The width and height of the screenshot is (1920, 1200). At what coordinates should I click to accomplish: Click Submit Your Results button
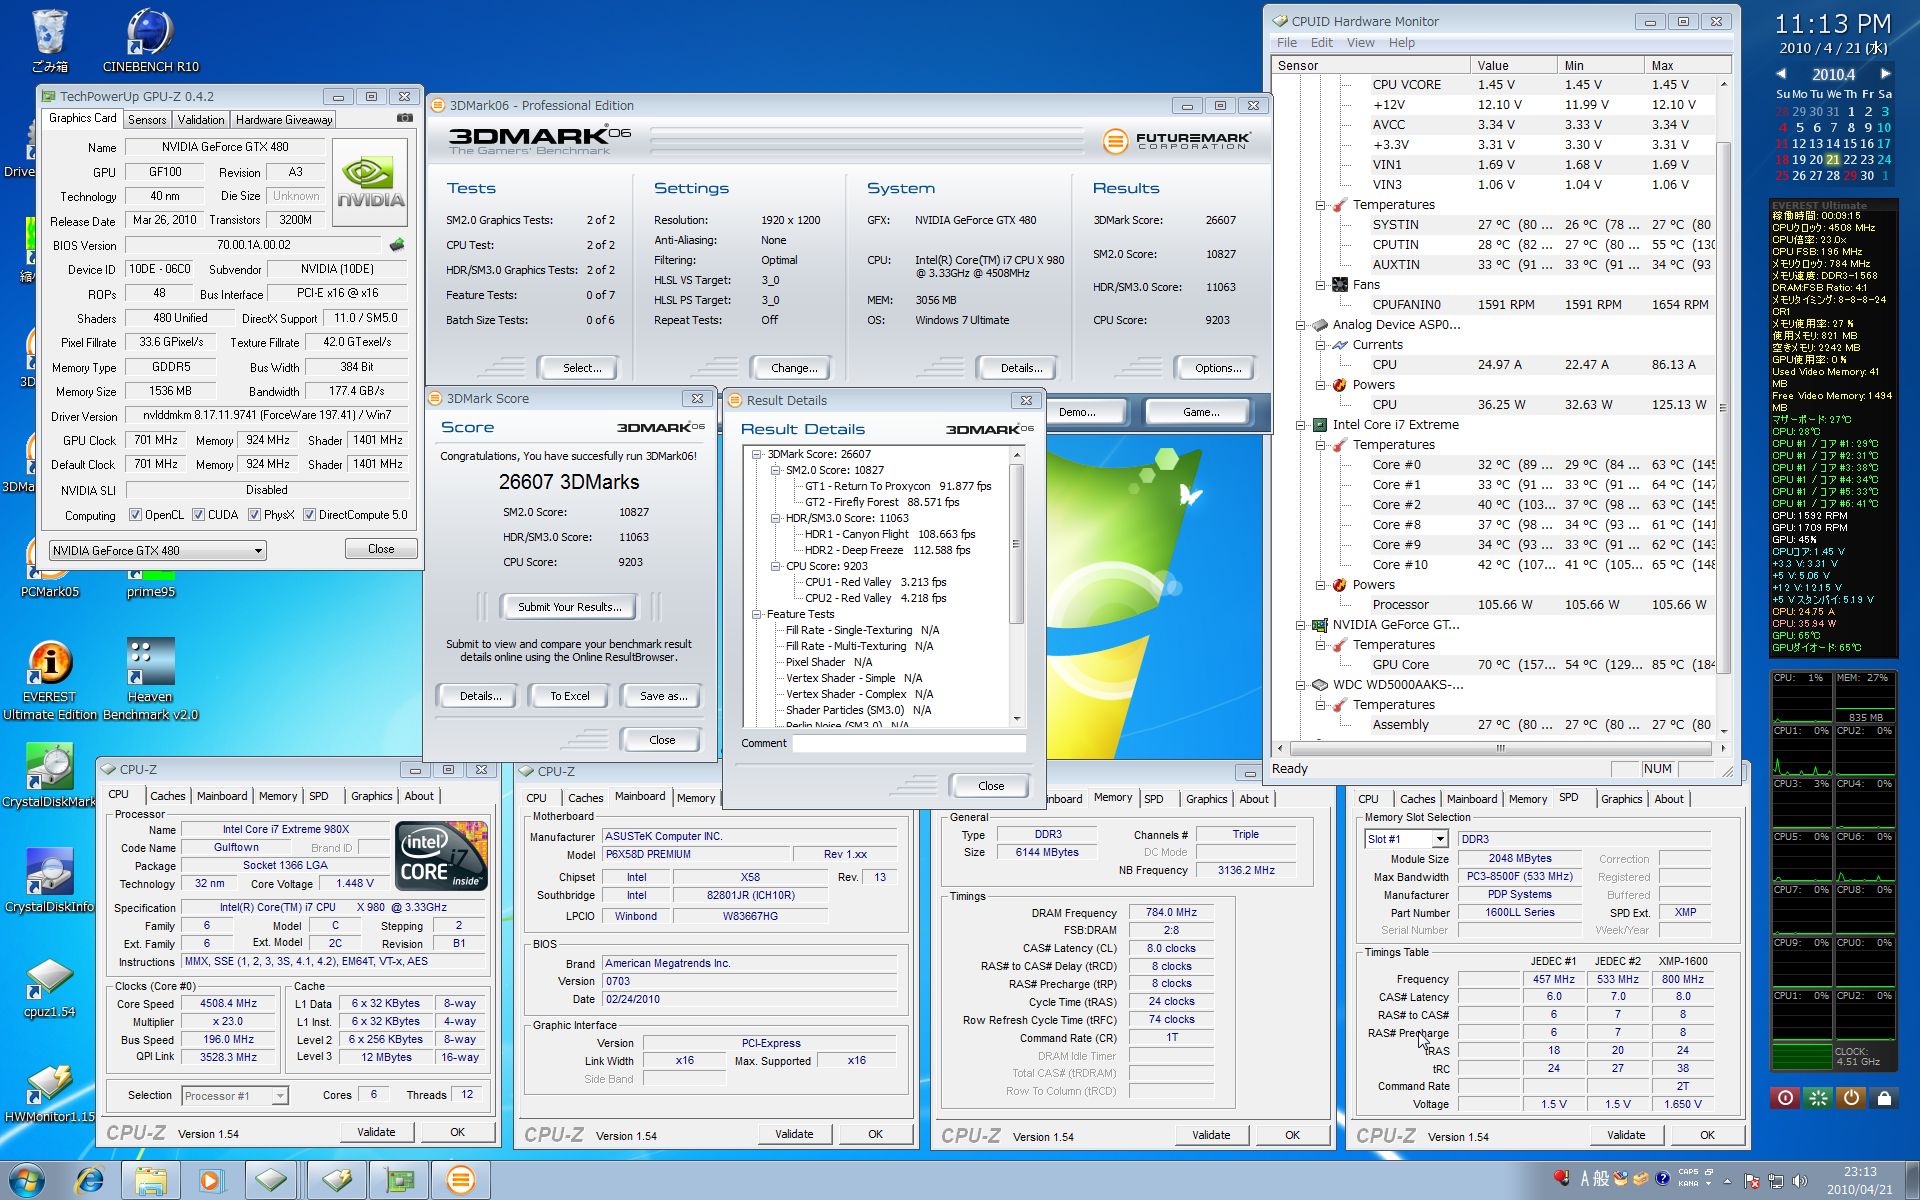569,607
